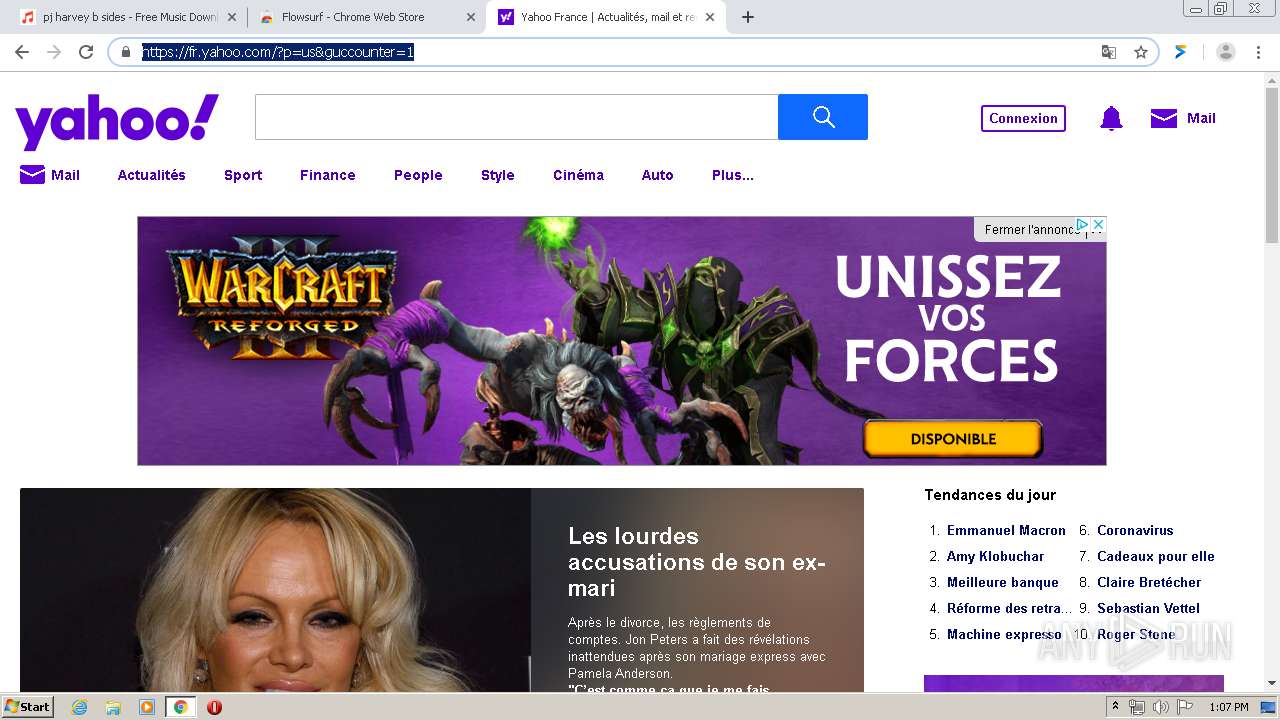Open trending topic Amy Klobuchar
This screenshot has width=1280, height=720.
click(995, 556)
